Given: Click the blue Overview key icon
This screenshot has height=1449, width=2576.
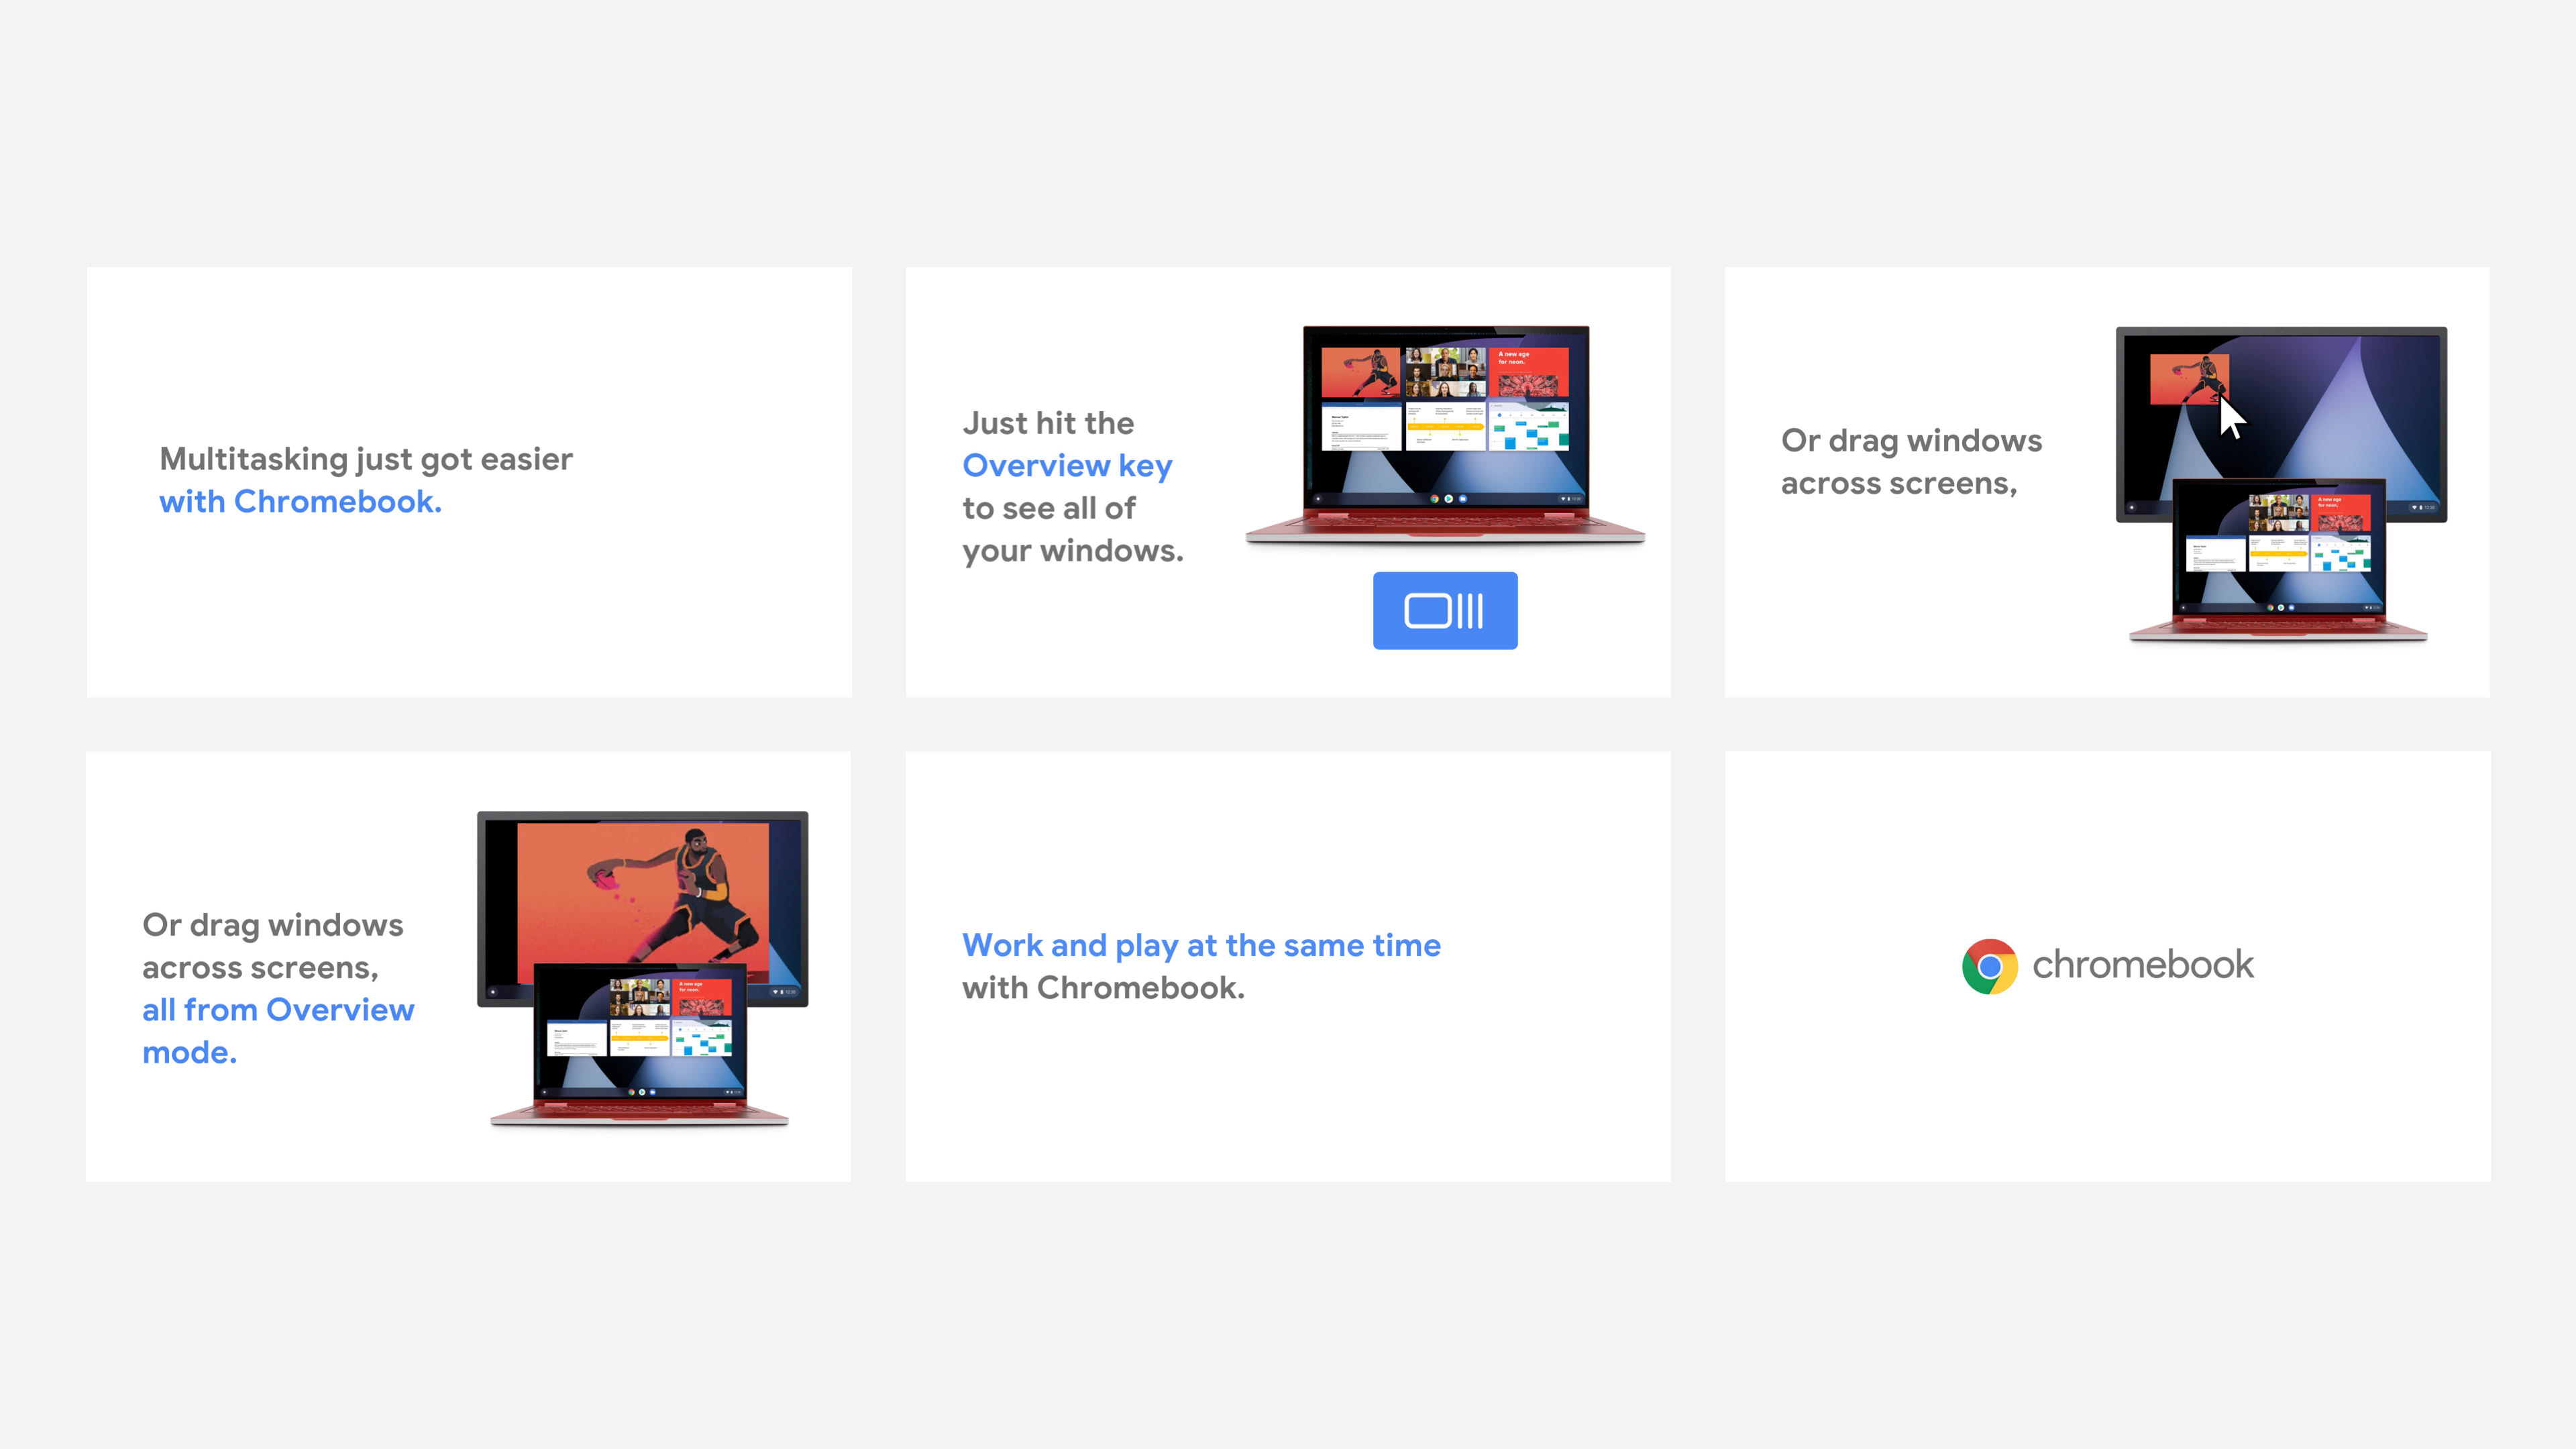Looking at the screenshot, I should point(1445,610).
